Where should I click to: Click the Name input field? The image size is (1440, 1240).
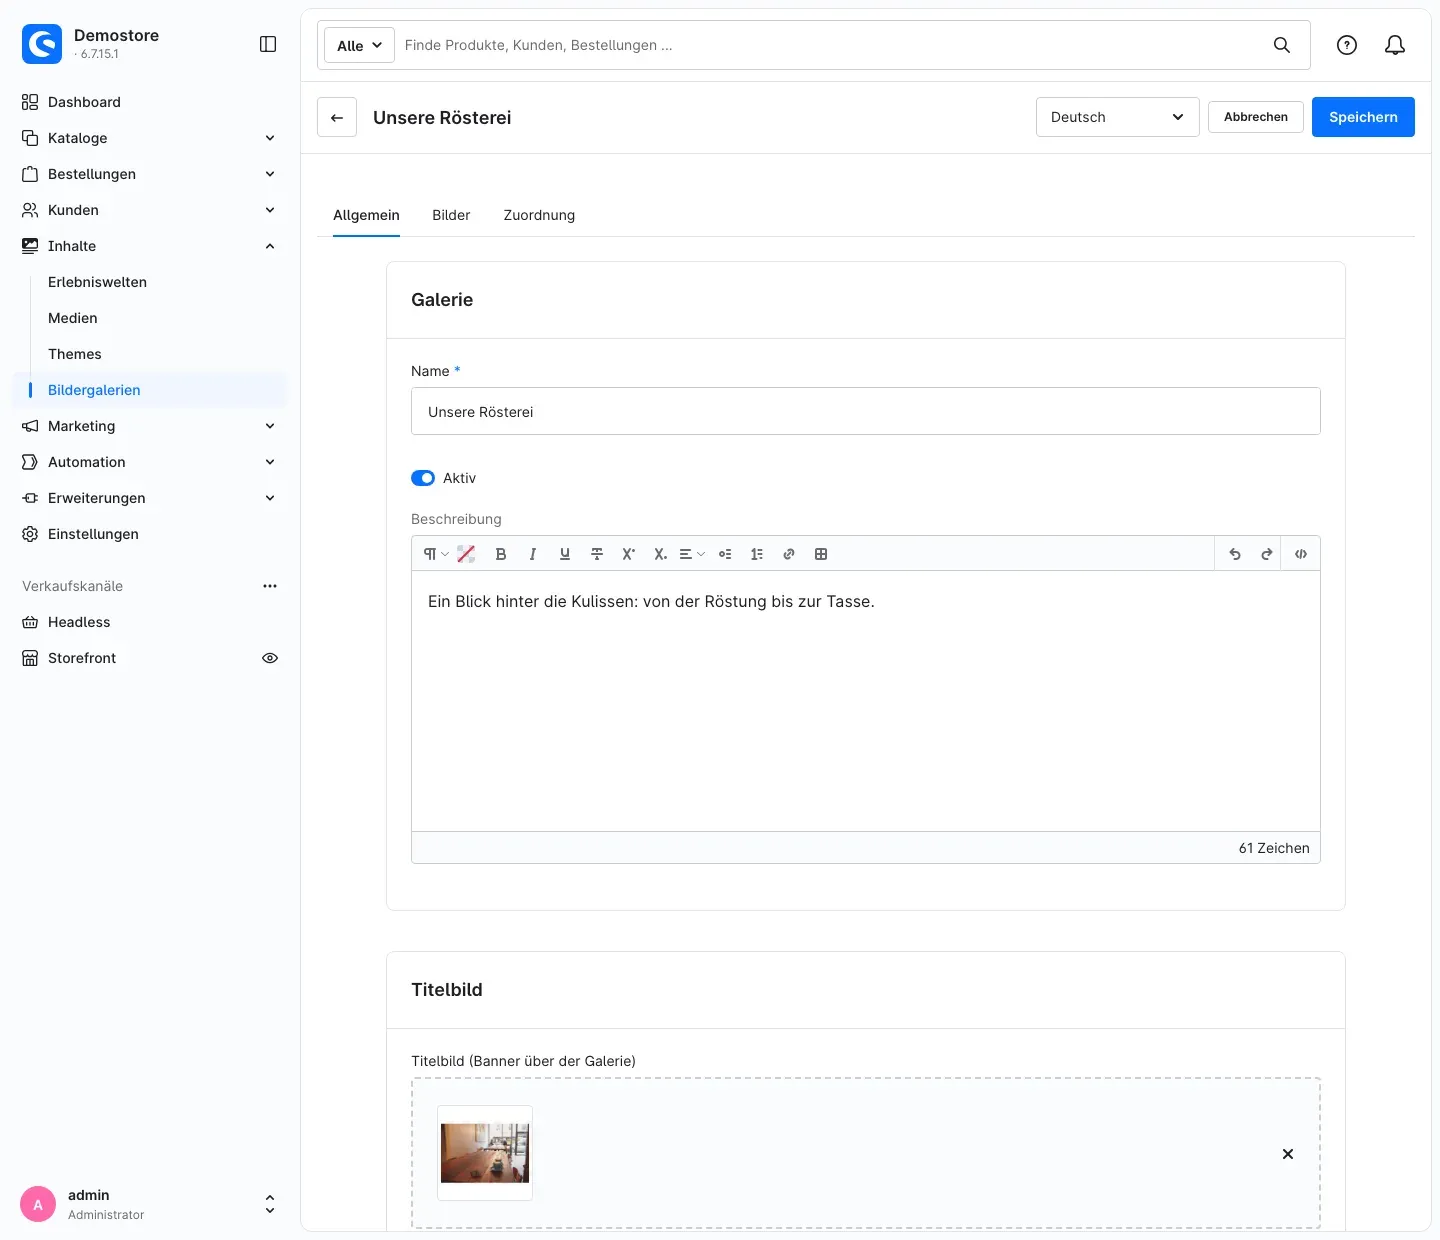[x=866, y=411]
